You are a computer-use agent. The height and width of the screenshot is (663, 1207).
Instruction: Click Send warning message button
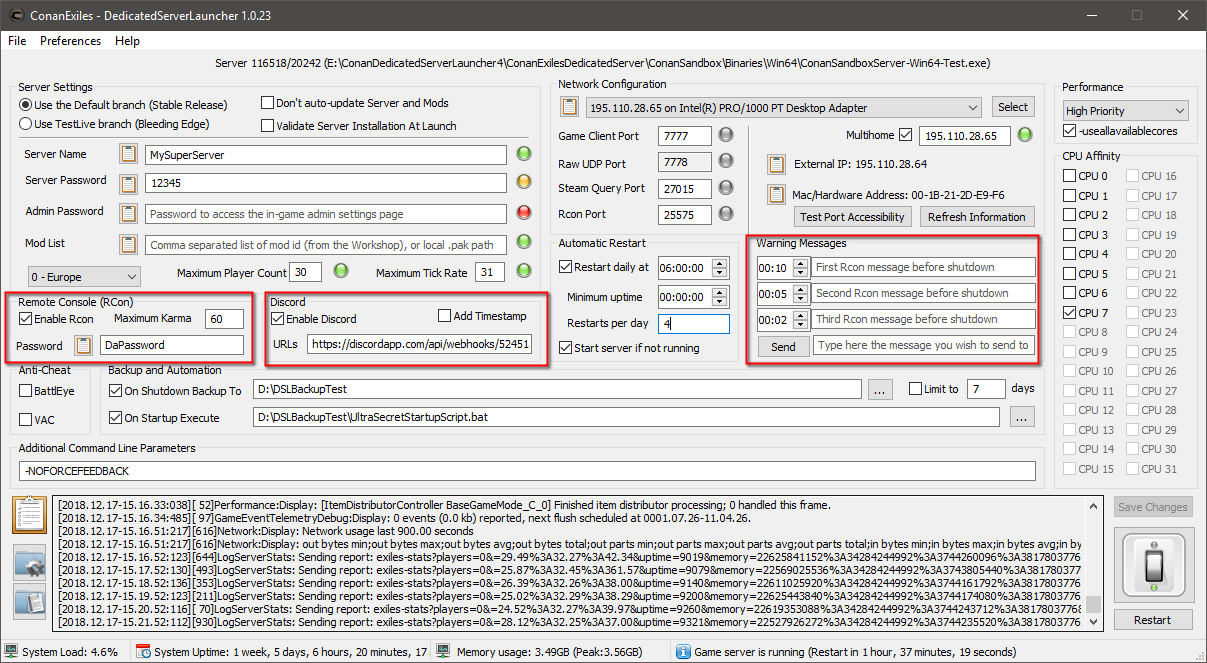click(783, 346)
